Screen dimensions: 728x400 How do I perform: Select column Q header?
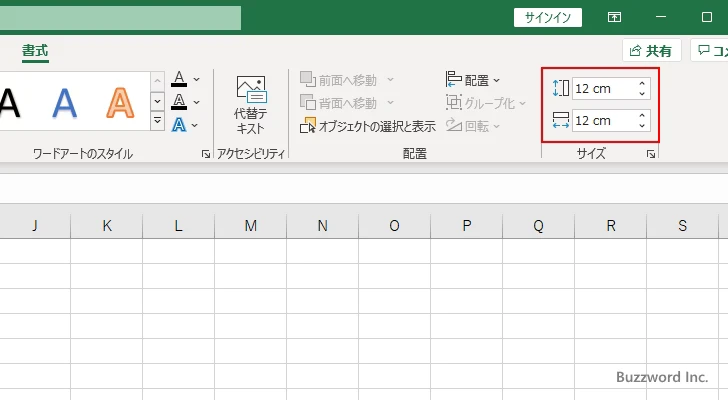(x=539, y=226)
